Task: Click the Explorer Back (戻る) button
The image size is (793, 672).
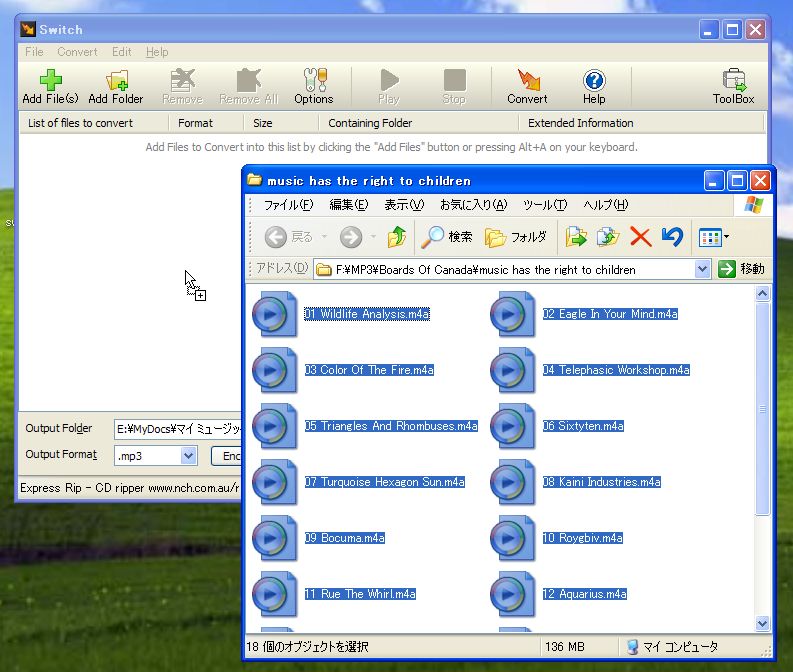Action: [x=288, y=237]
